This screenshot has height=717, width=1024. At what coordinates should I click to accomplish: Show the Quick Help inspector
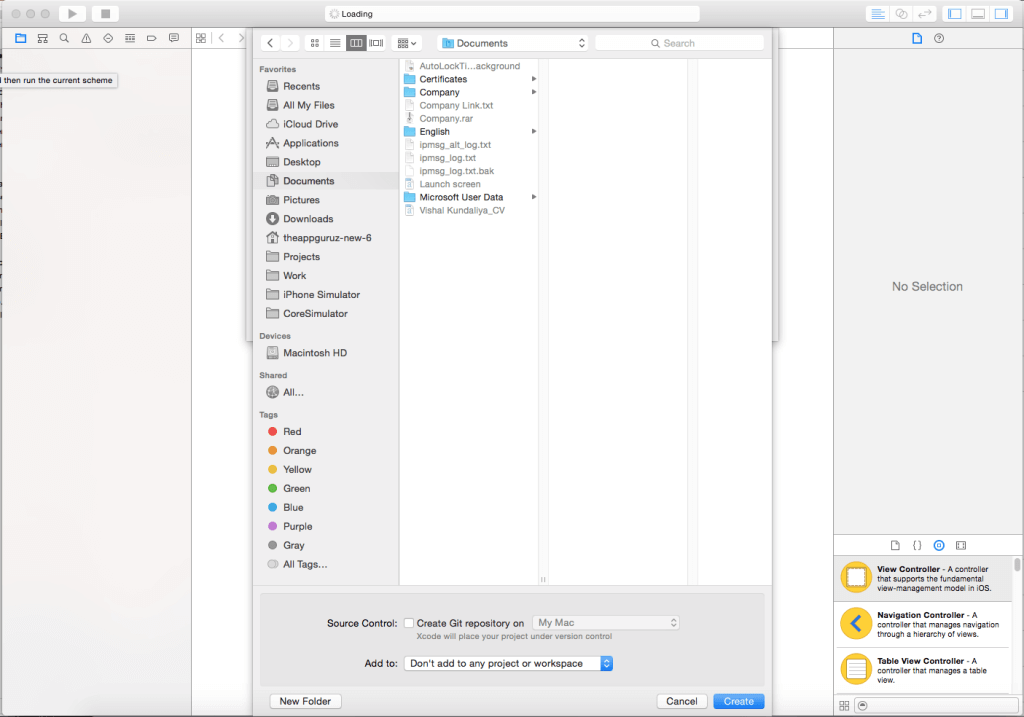click(x=939, y=38)
